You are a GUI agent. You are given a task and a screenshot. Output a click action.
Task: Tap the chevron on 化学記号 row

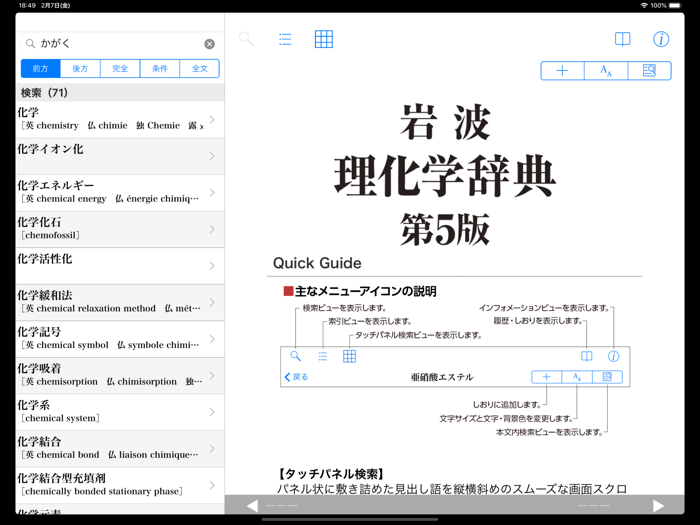tap(212, 339)
